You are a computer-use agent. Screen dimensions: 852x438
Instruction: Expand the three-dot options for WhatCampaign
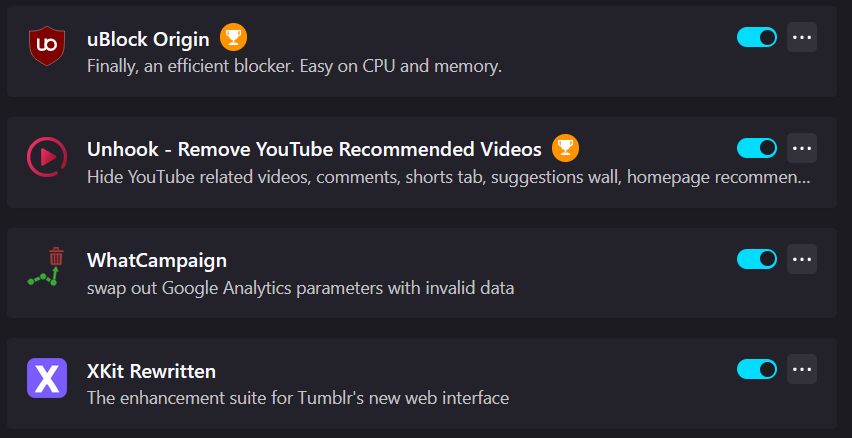pyautogui.click(x=802, y=259)
